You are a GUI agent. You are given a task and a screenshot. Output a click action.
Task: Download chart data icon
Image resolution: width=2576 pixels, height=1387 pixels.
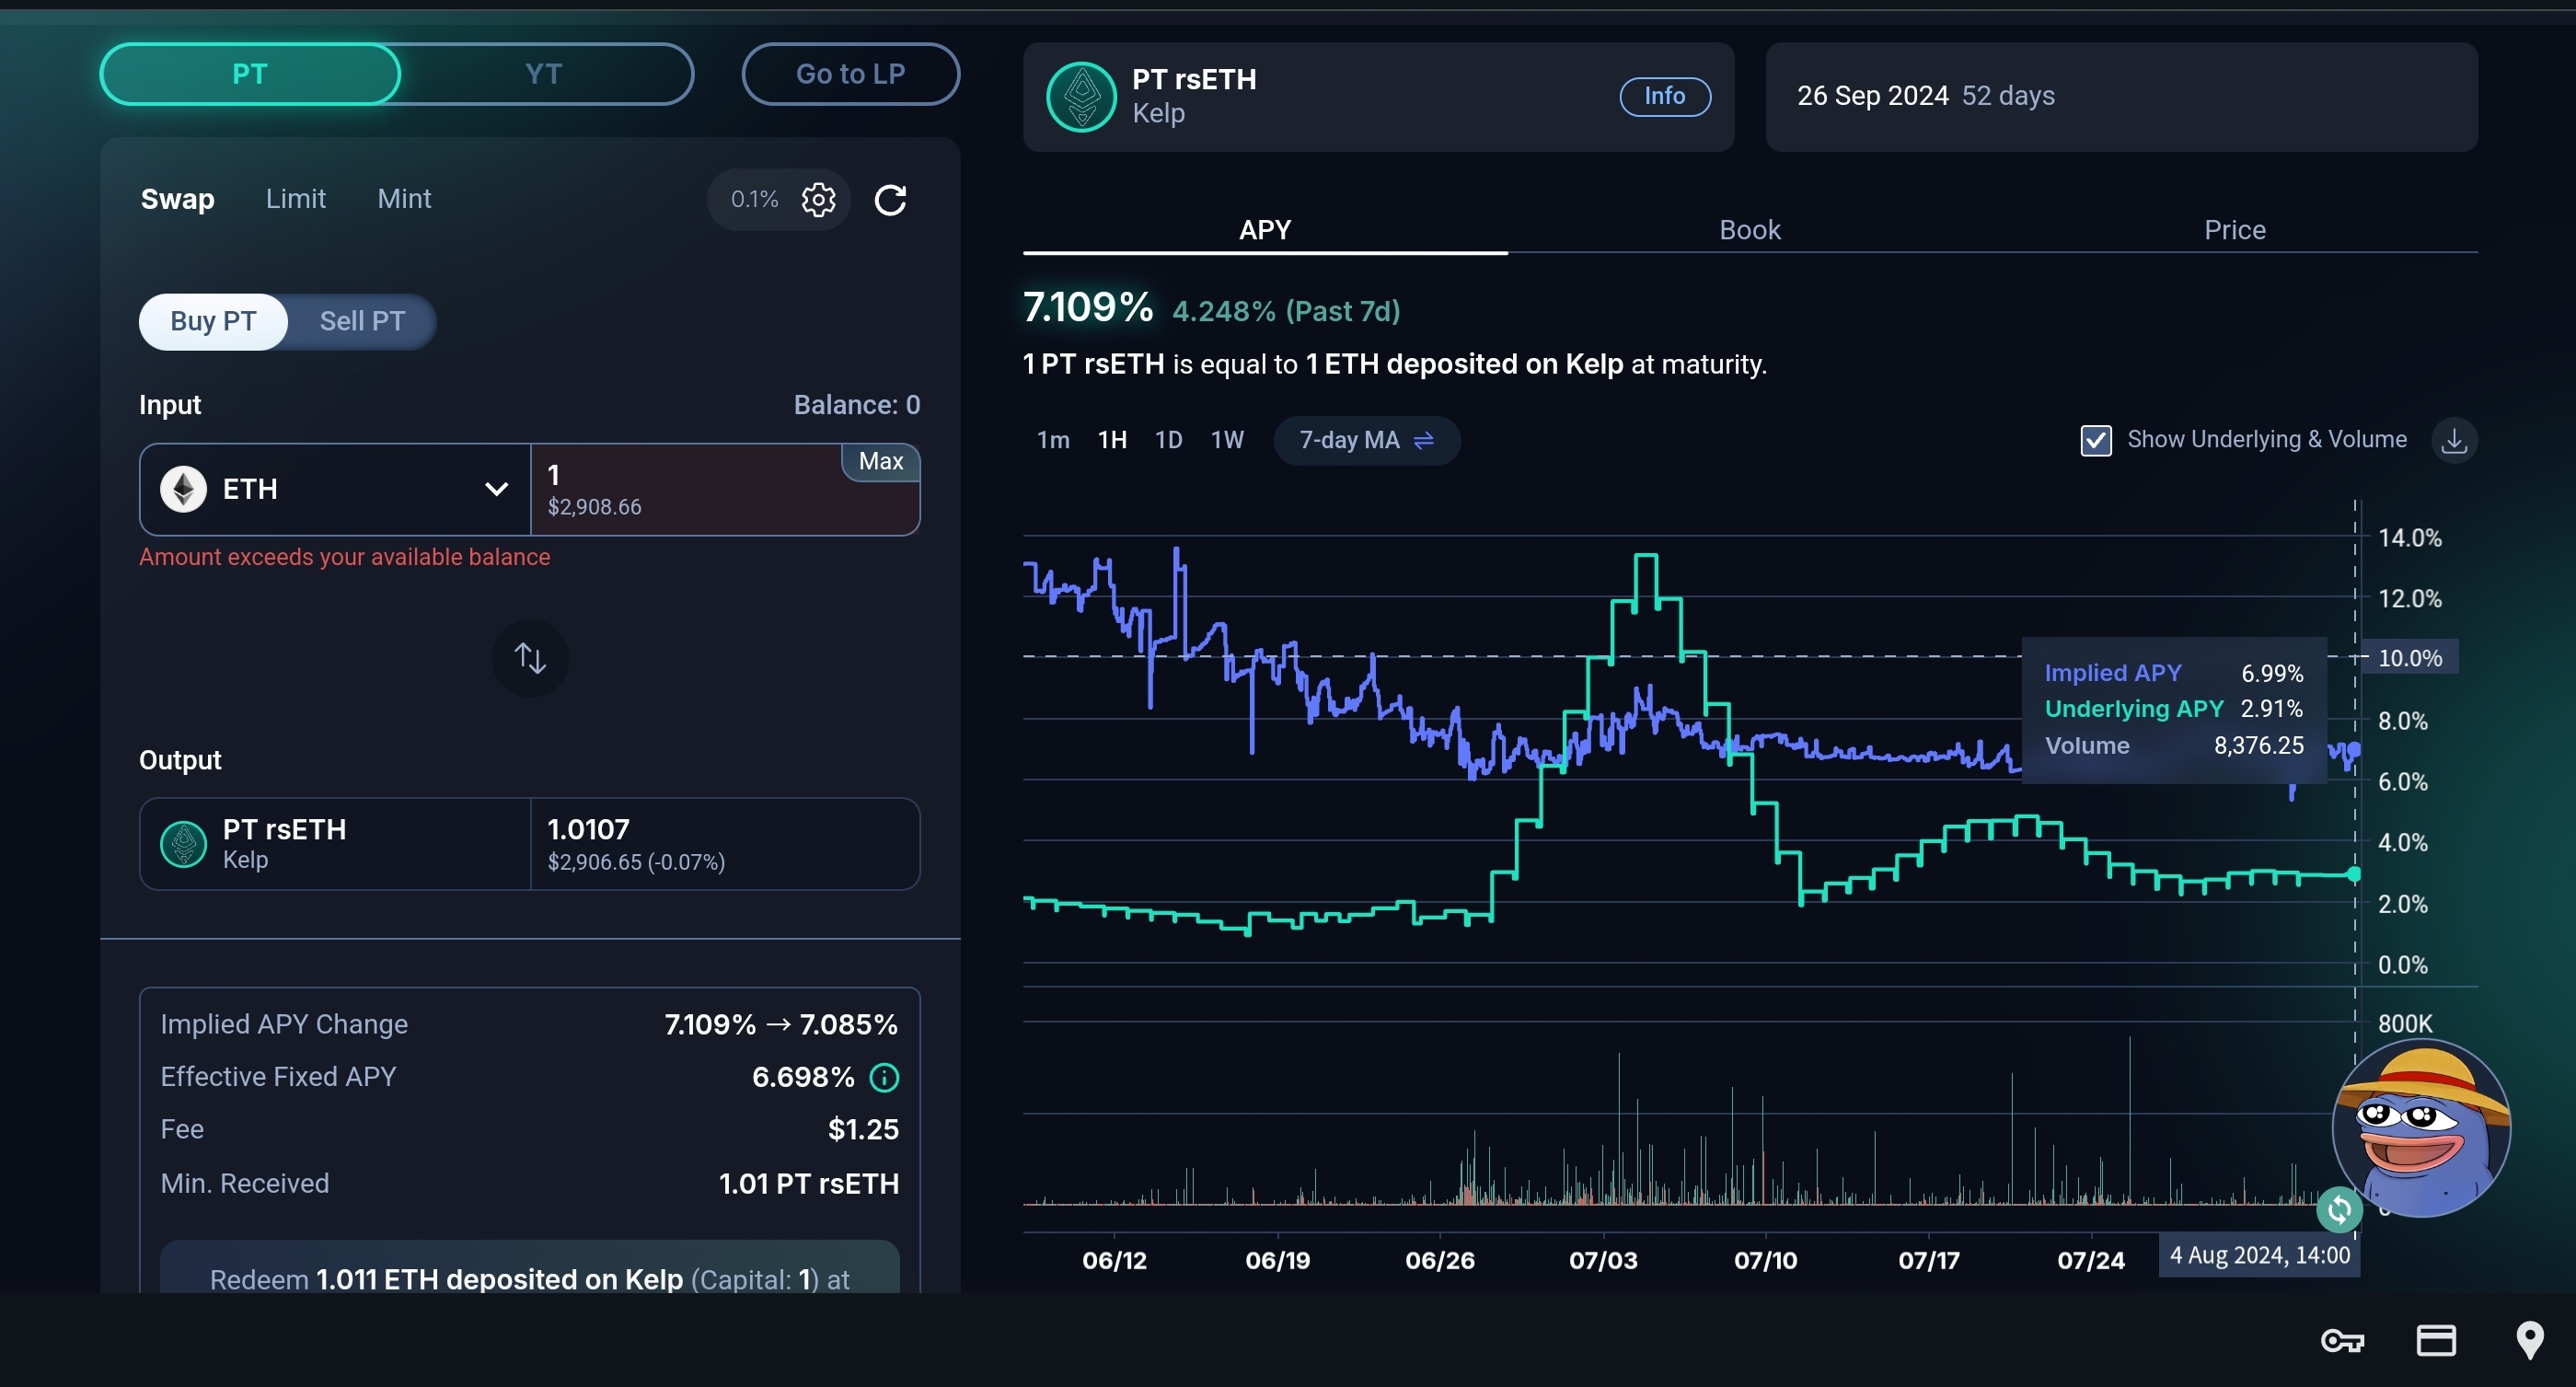pyautogui.click(x=2454, y=440)
